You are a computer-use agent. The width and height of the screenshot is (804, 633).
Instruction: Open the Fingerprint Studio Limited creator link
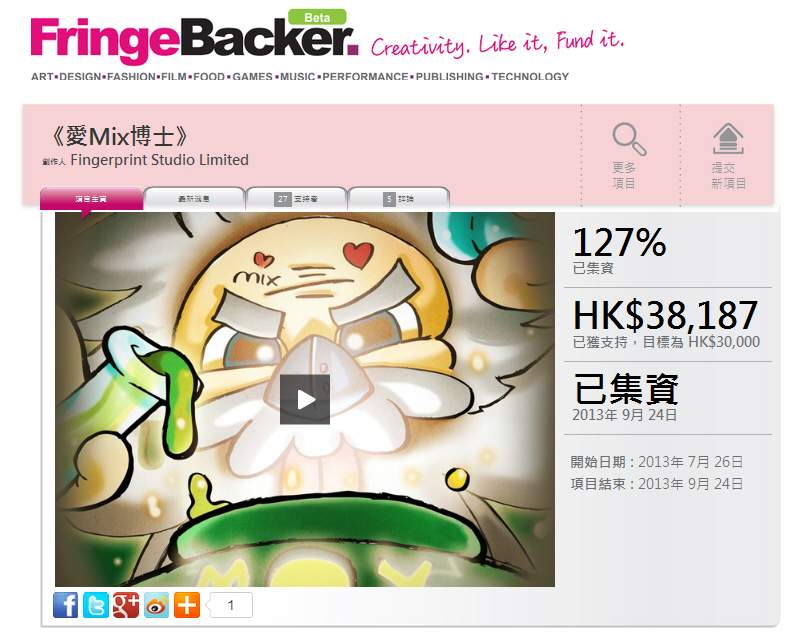159,160
